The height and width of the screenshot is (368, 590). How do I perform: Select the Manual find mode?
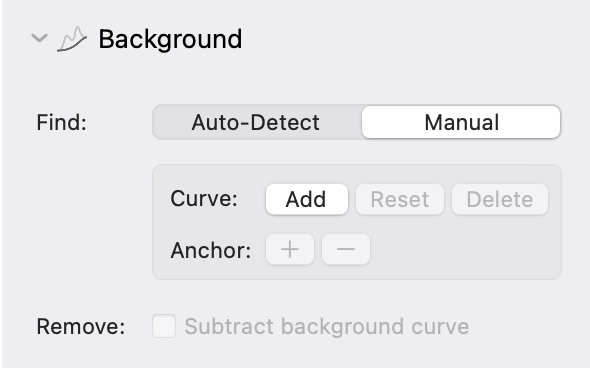(461, 122)
